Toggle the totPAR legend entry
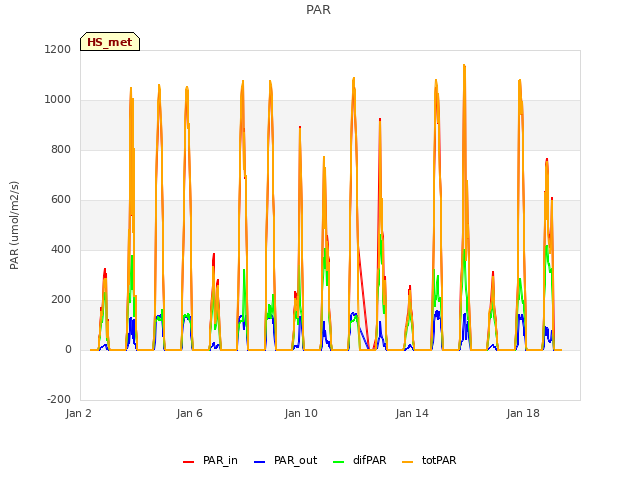 point(429,460)
